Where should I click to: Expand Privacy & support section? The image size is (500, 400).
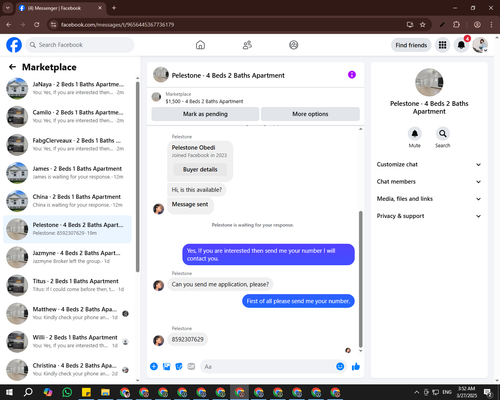point(429,216)
